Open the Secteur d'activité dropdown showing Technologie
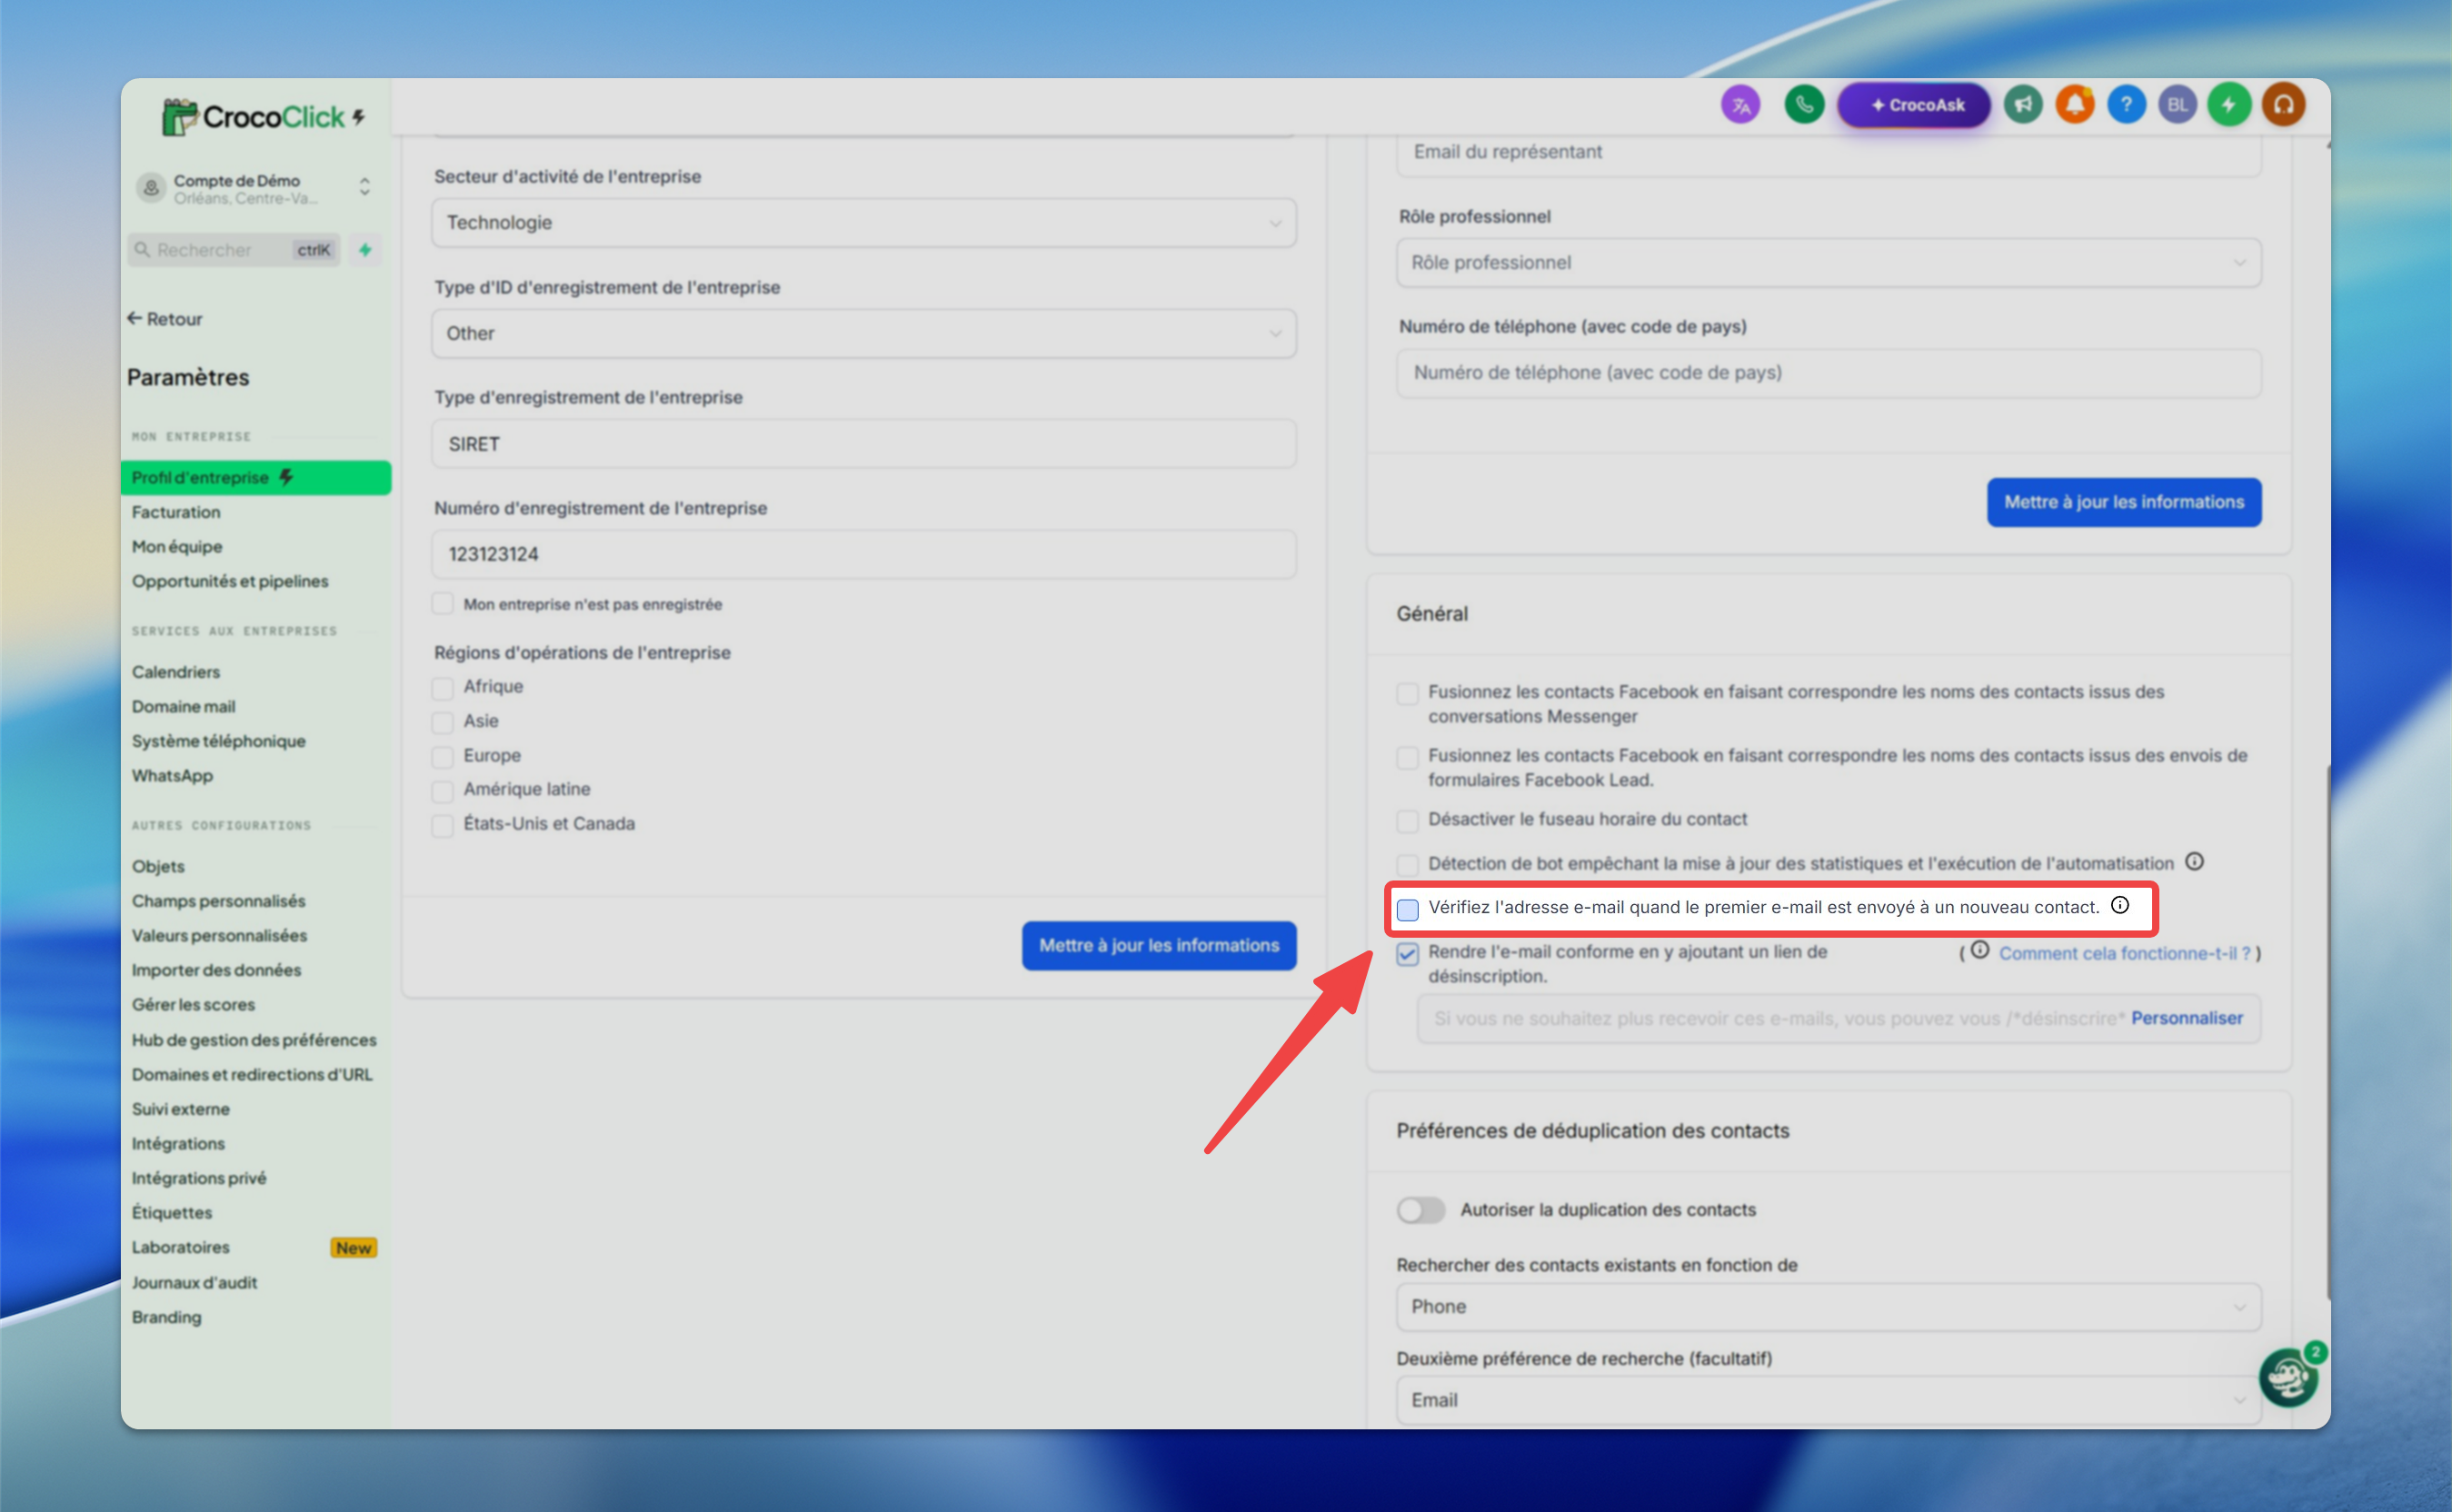 [864, 223]
